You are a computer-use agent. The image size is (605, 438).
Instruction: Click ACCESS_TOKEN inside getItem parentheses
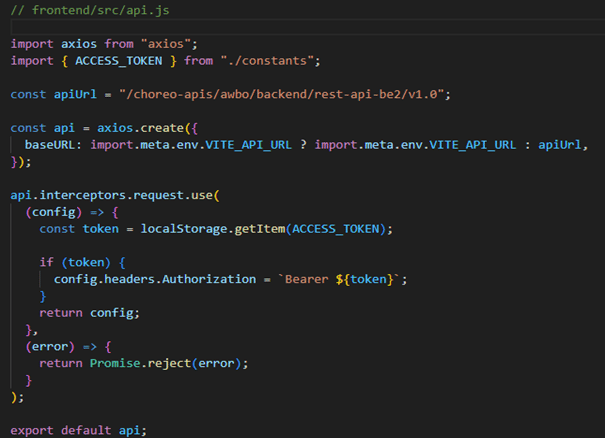(336, 229)
